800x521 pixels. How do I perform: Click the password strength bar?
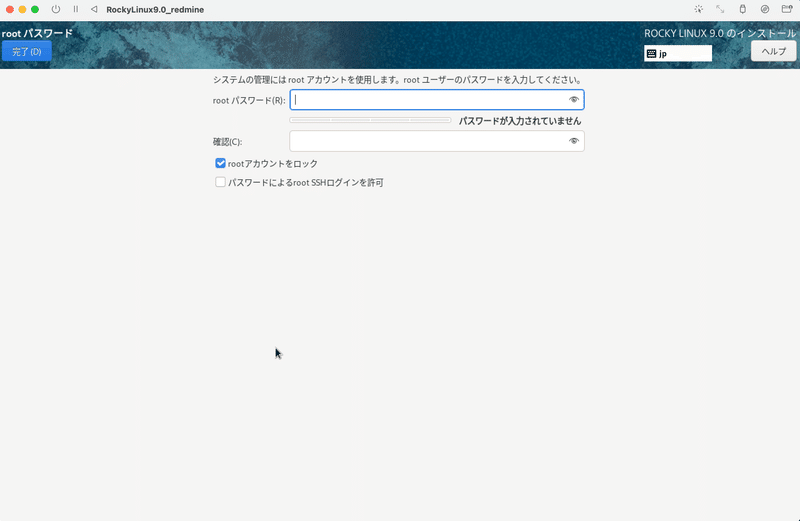370,120
